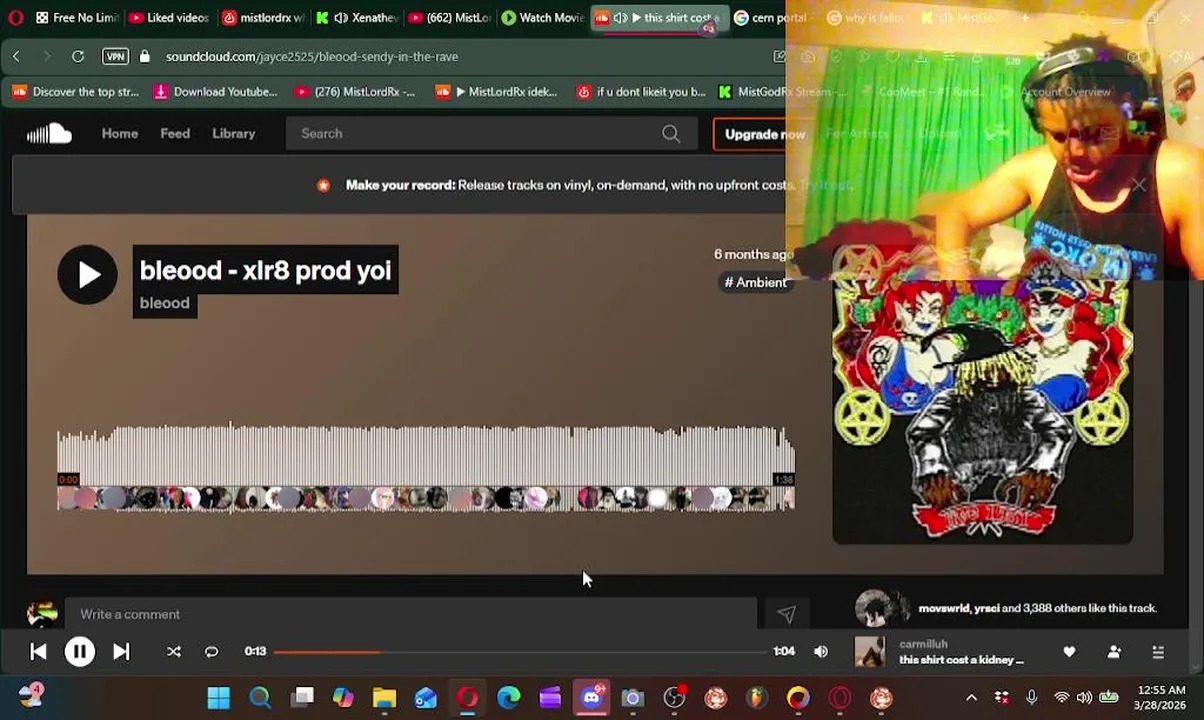Click the track title bleood - xlr8 prod yoi
The height and width of the screenshot is (720, 1204).
(265, 270)
